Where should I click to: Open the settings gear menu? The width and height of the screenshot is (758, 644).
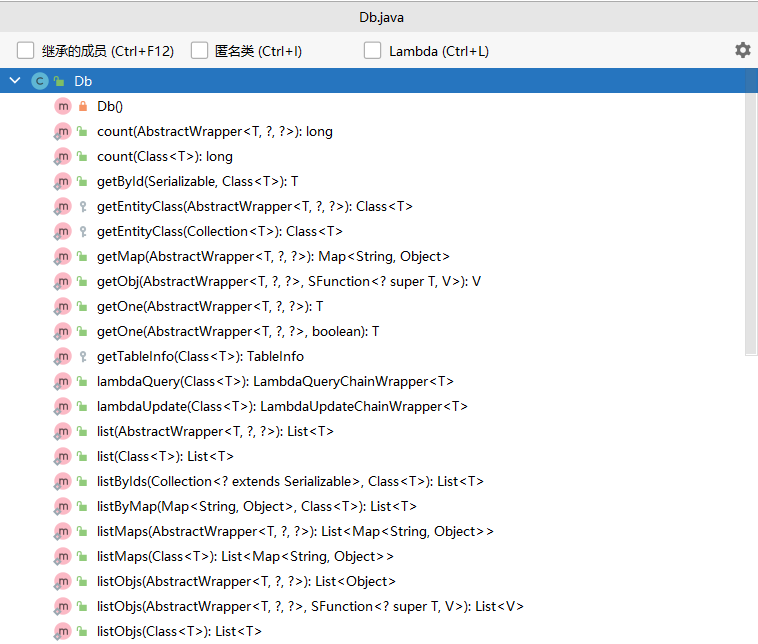743,50
